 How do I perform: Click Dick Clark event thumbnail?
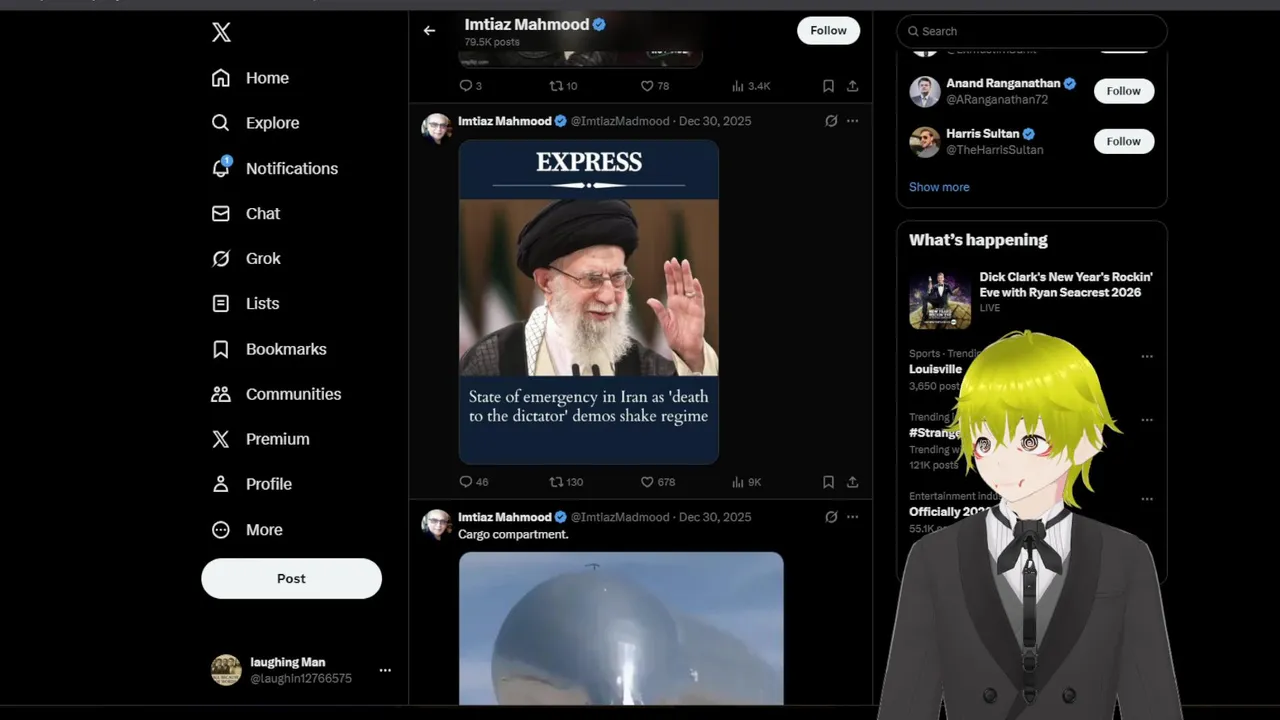coord(940,299)
